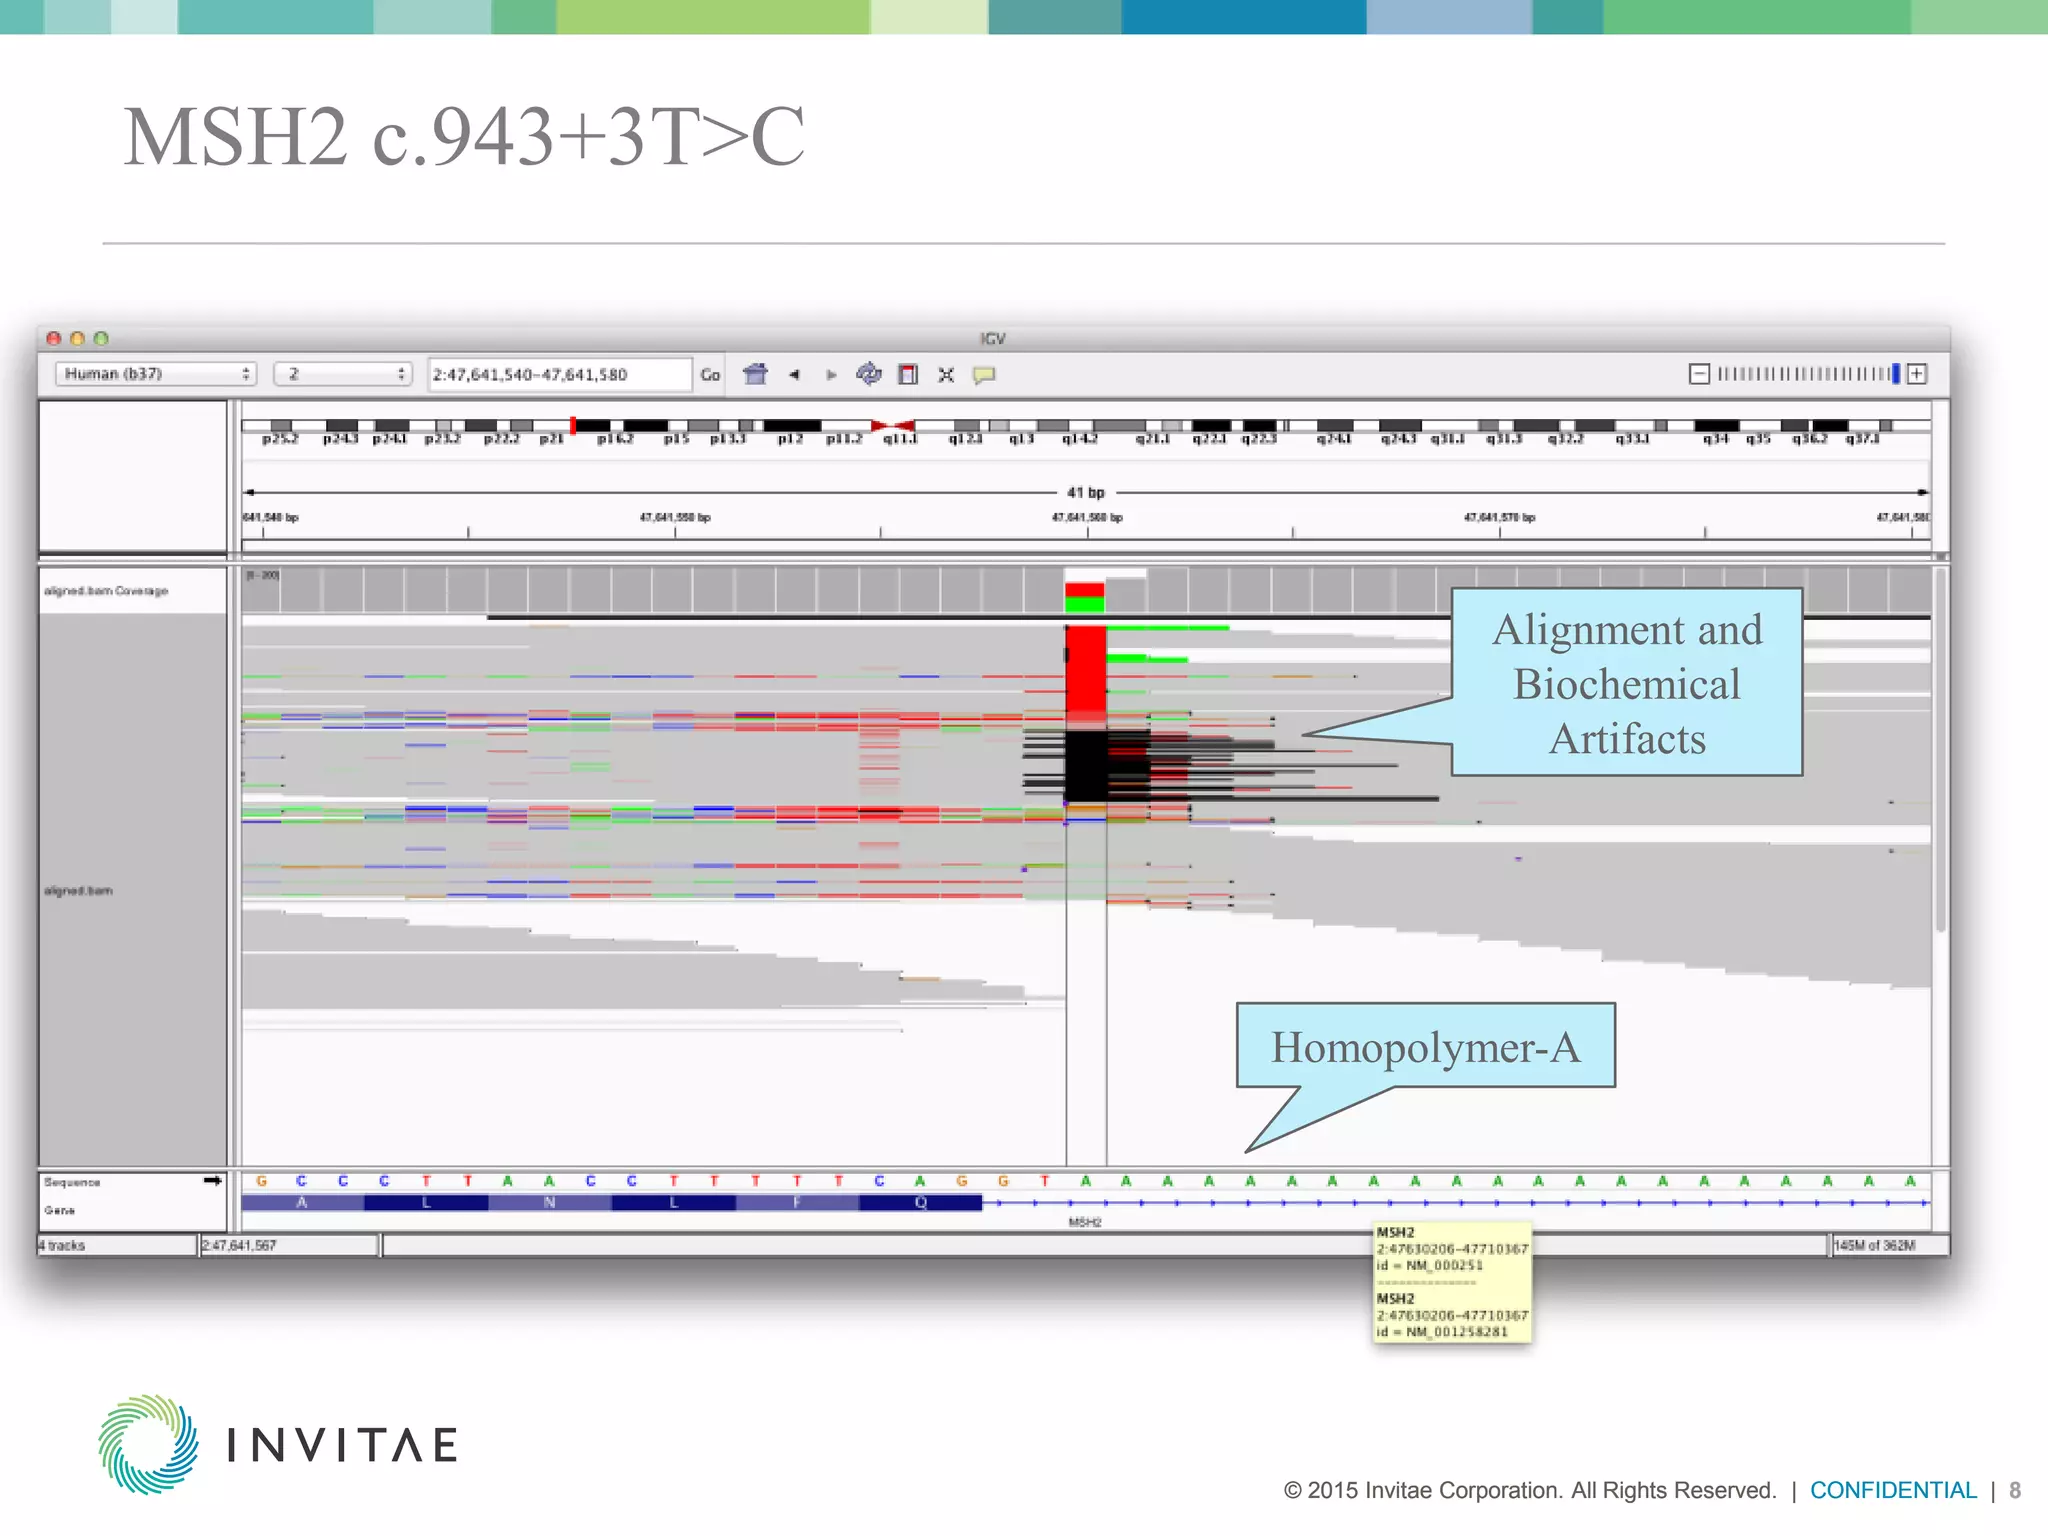Zoom out with the minus icon
The image size is (2048, 1536).
(1699, 374)
